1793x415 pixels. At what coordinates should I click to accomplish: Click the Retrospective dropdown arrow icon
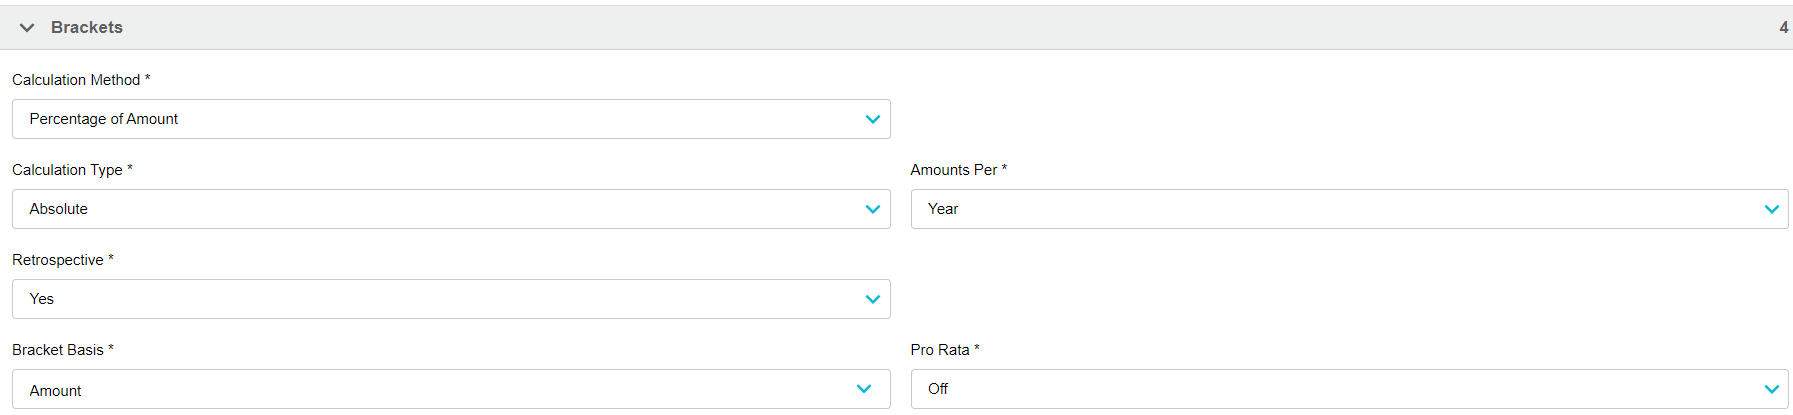coord(872,299)
